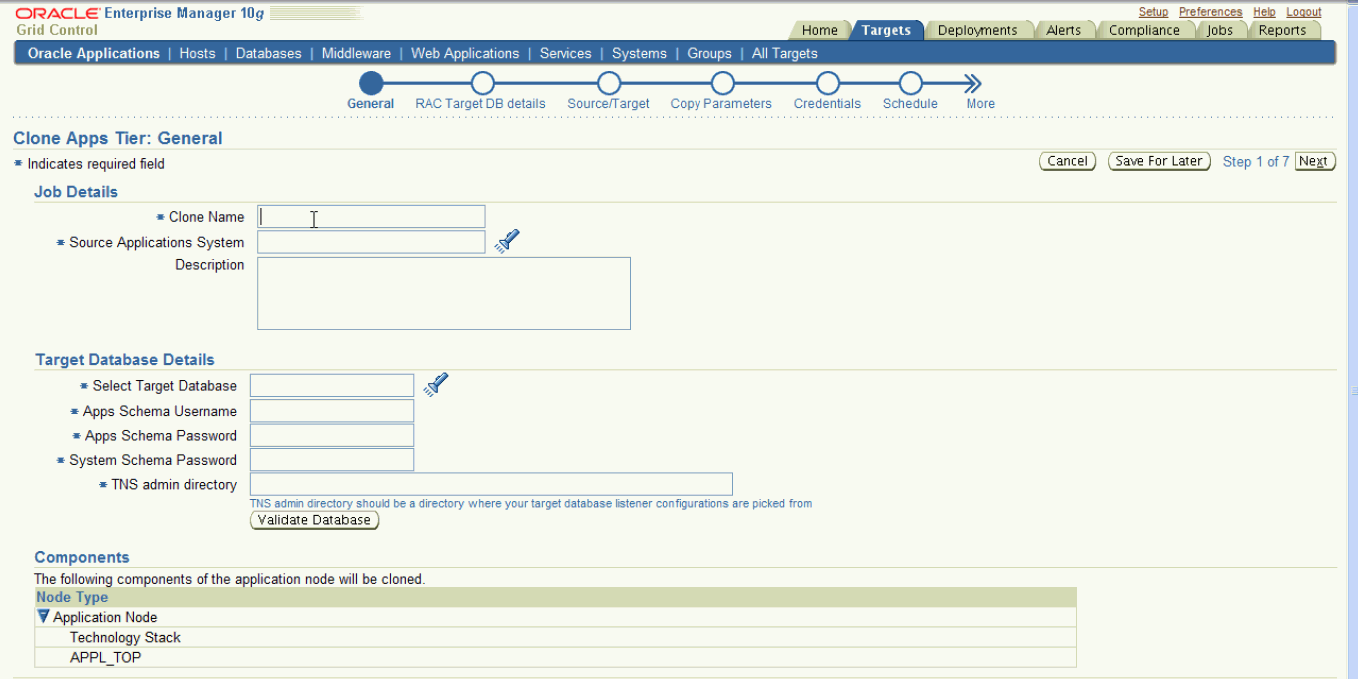Select Databases subtab
The image size is (1358, 679).
click(x=268, y=53)
